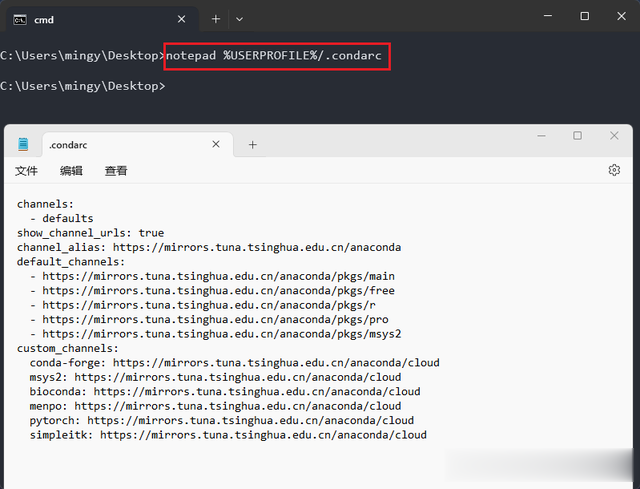Viewport: 640px width, 489px height.
Task: Click the 'channels:' line
Action: [x=45, y=204]
